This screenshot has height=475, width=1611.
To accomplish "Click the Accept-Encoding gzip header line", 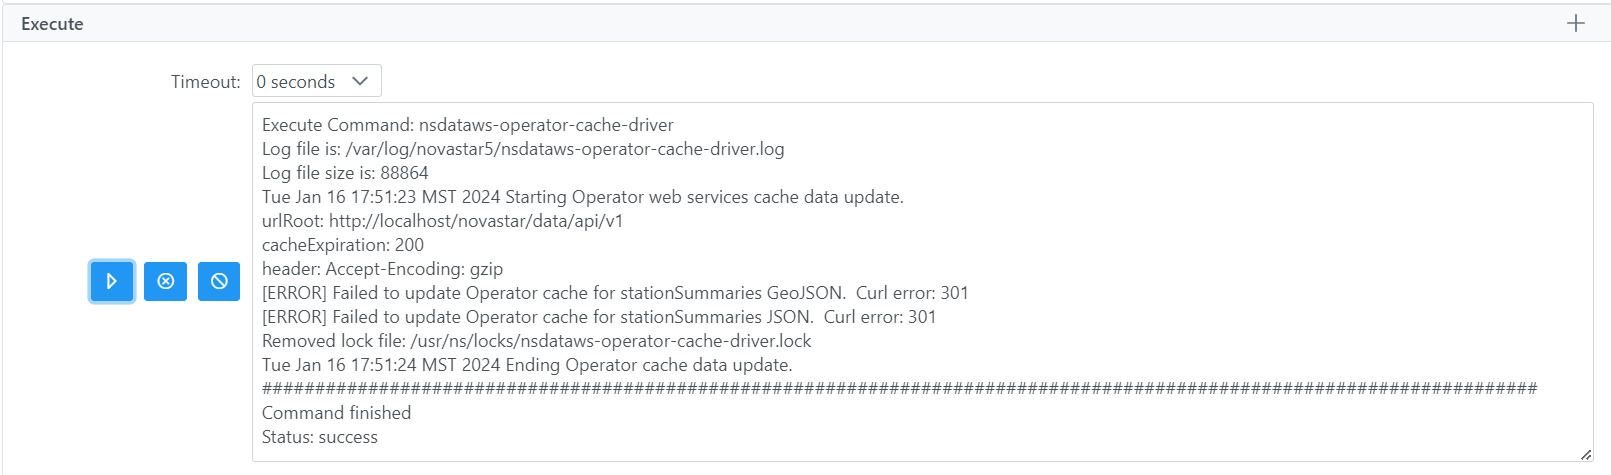I will coord(382,269).
